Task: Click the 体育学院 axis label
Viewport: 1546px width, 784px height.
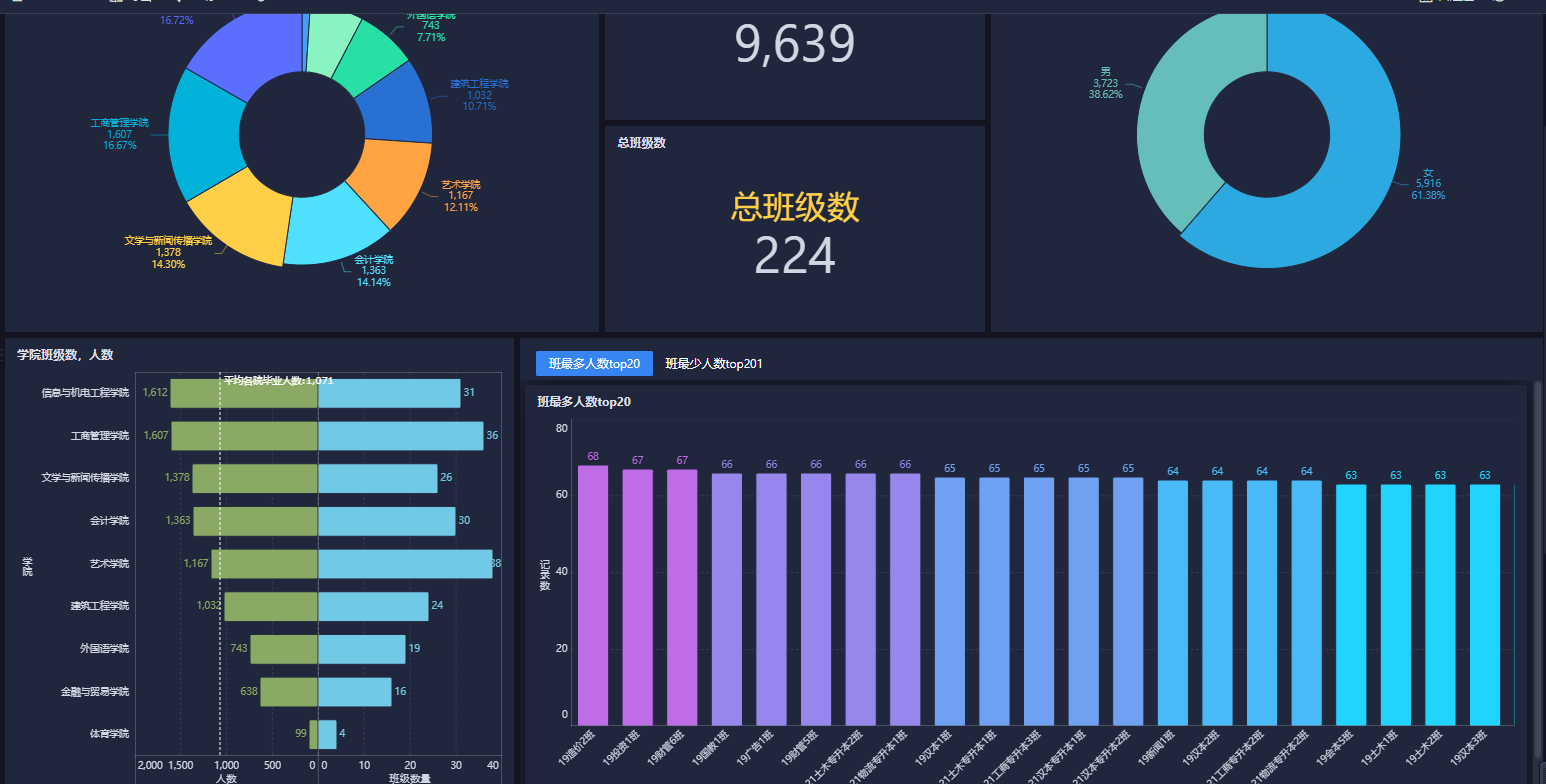Action: 109,734
